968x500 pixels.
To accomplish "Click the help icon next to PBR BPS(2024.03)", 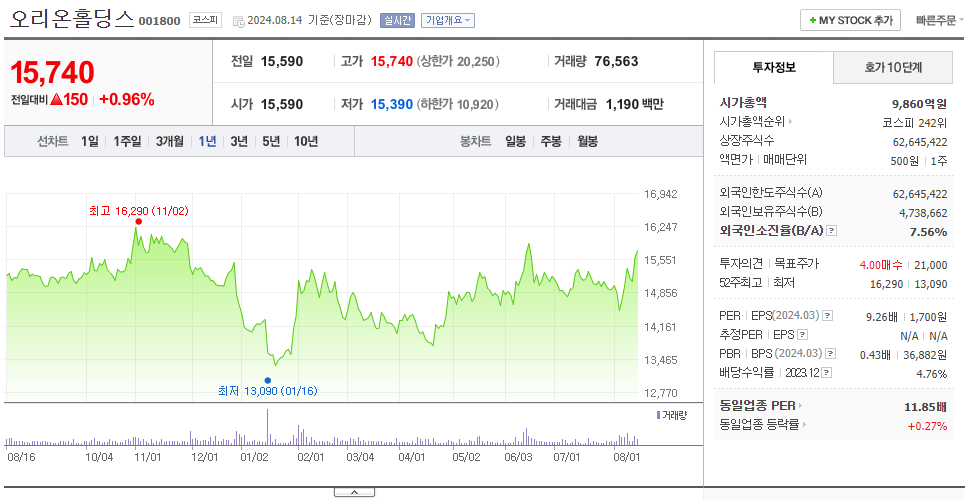I will 831,354.
